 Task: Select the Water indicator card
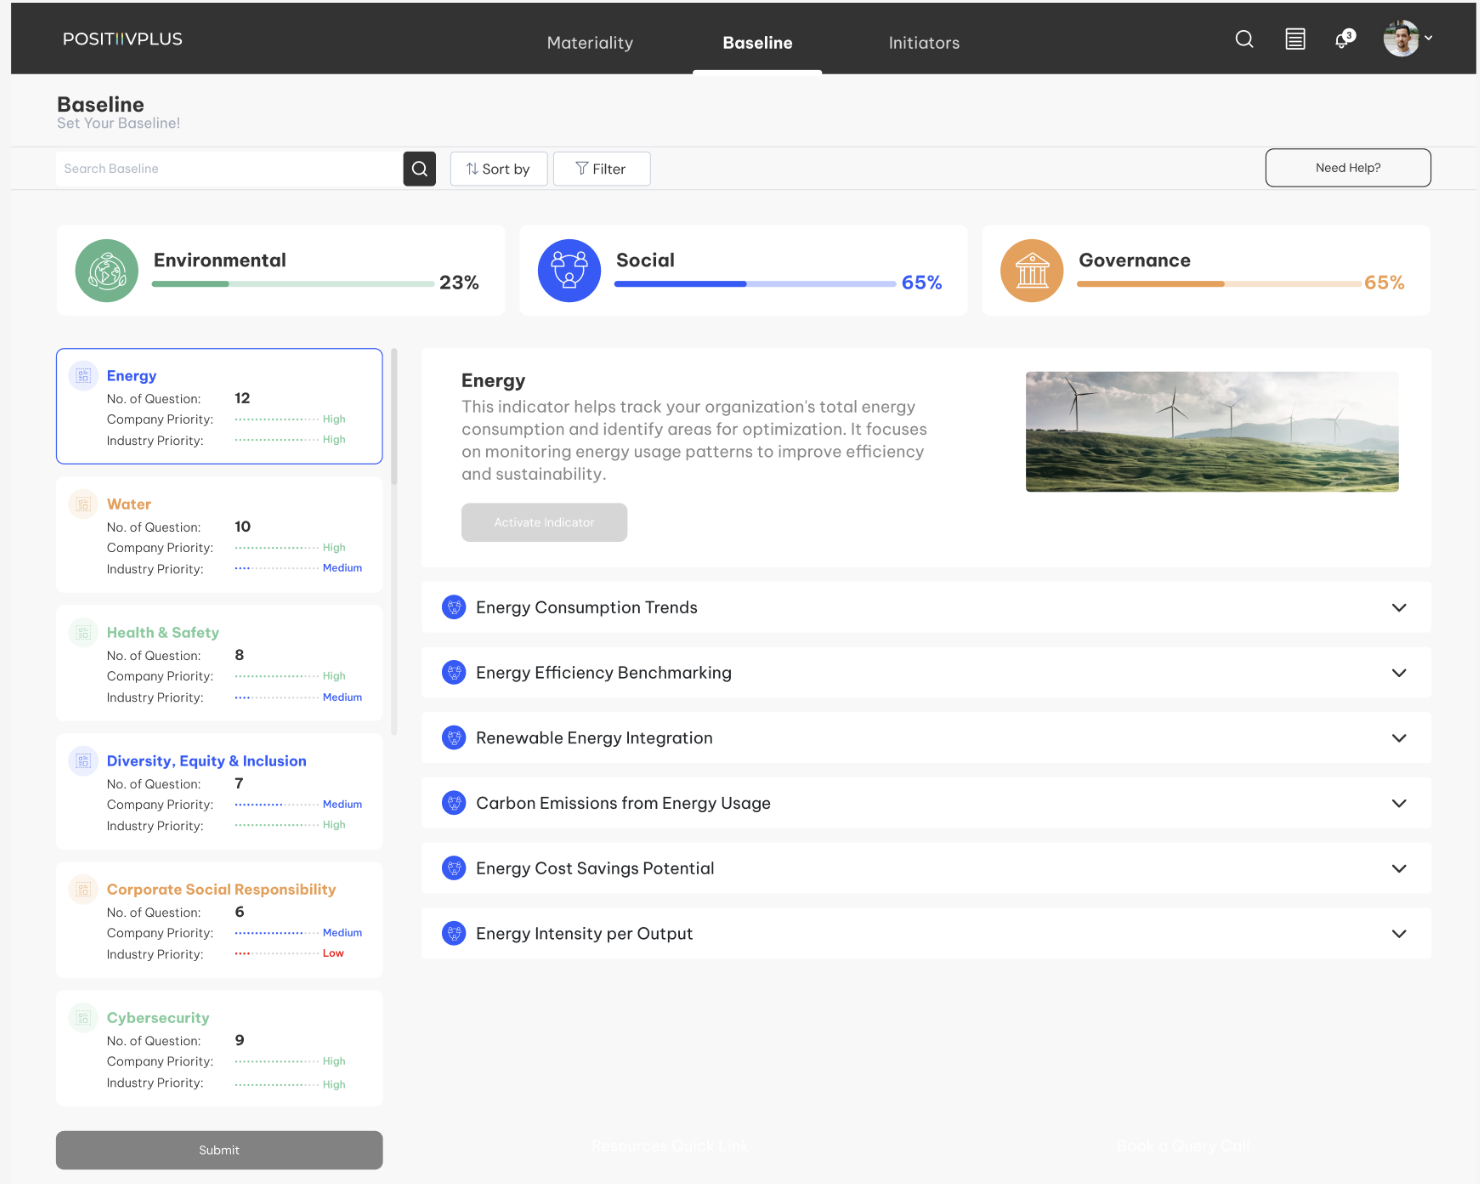(219, 535)
